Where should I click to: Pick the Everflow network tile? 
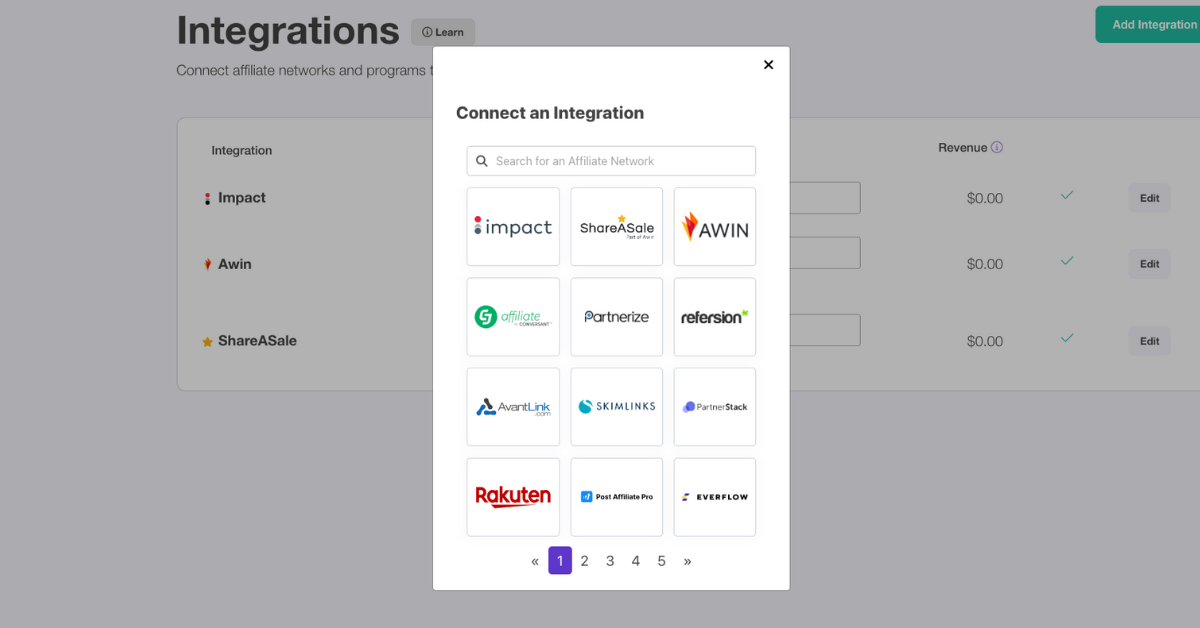(x=715, y=497)
